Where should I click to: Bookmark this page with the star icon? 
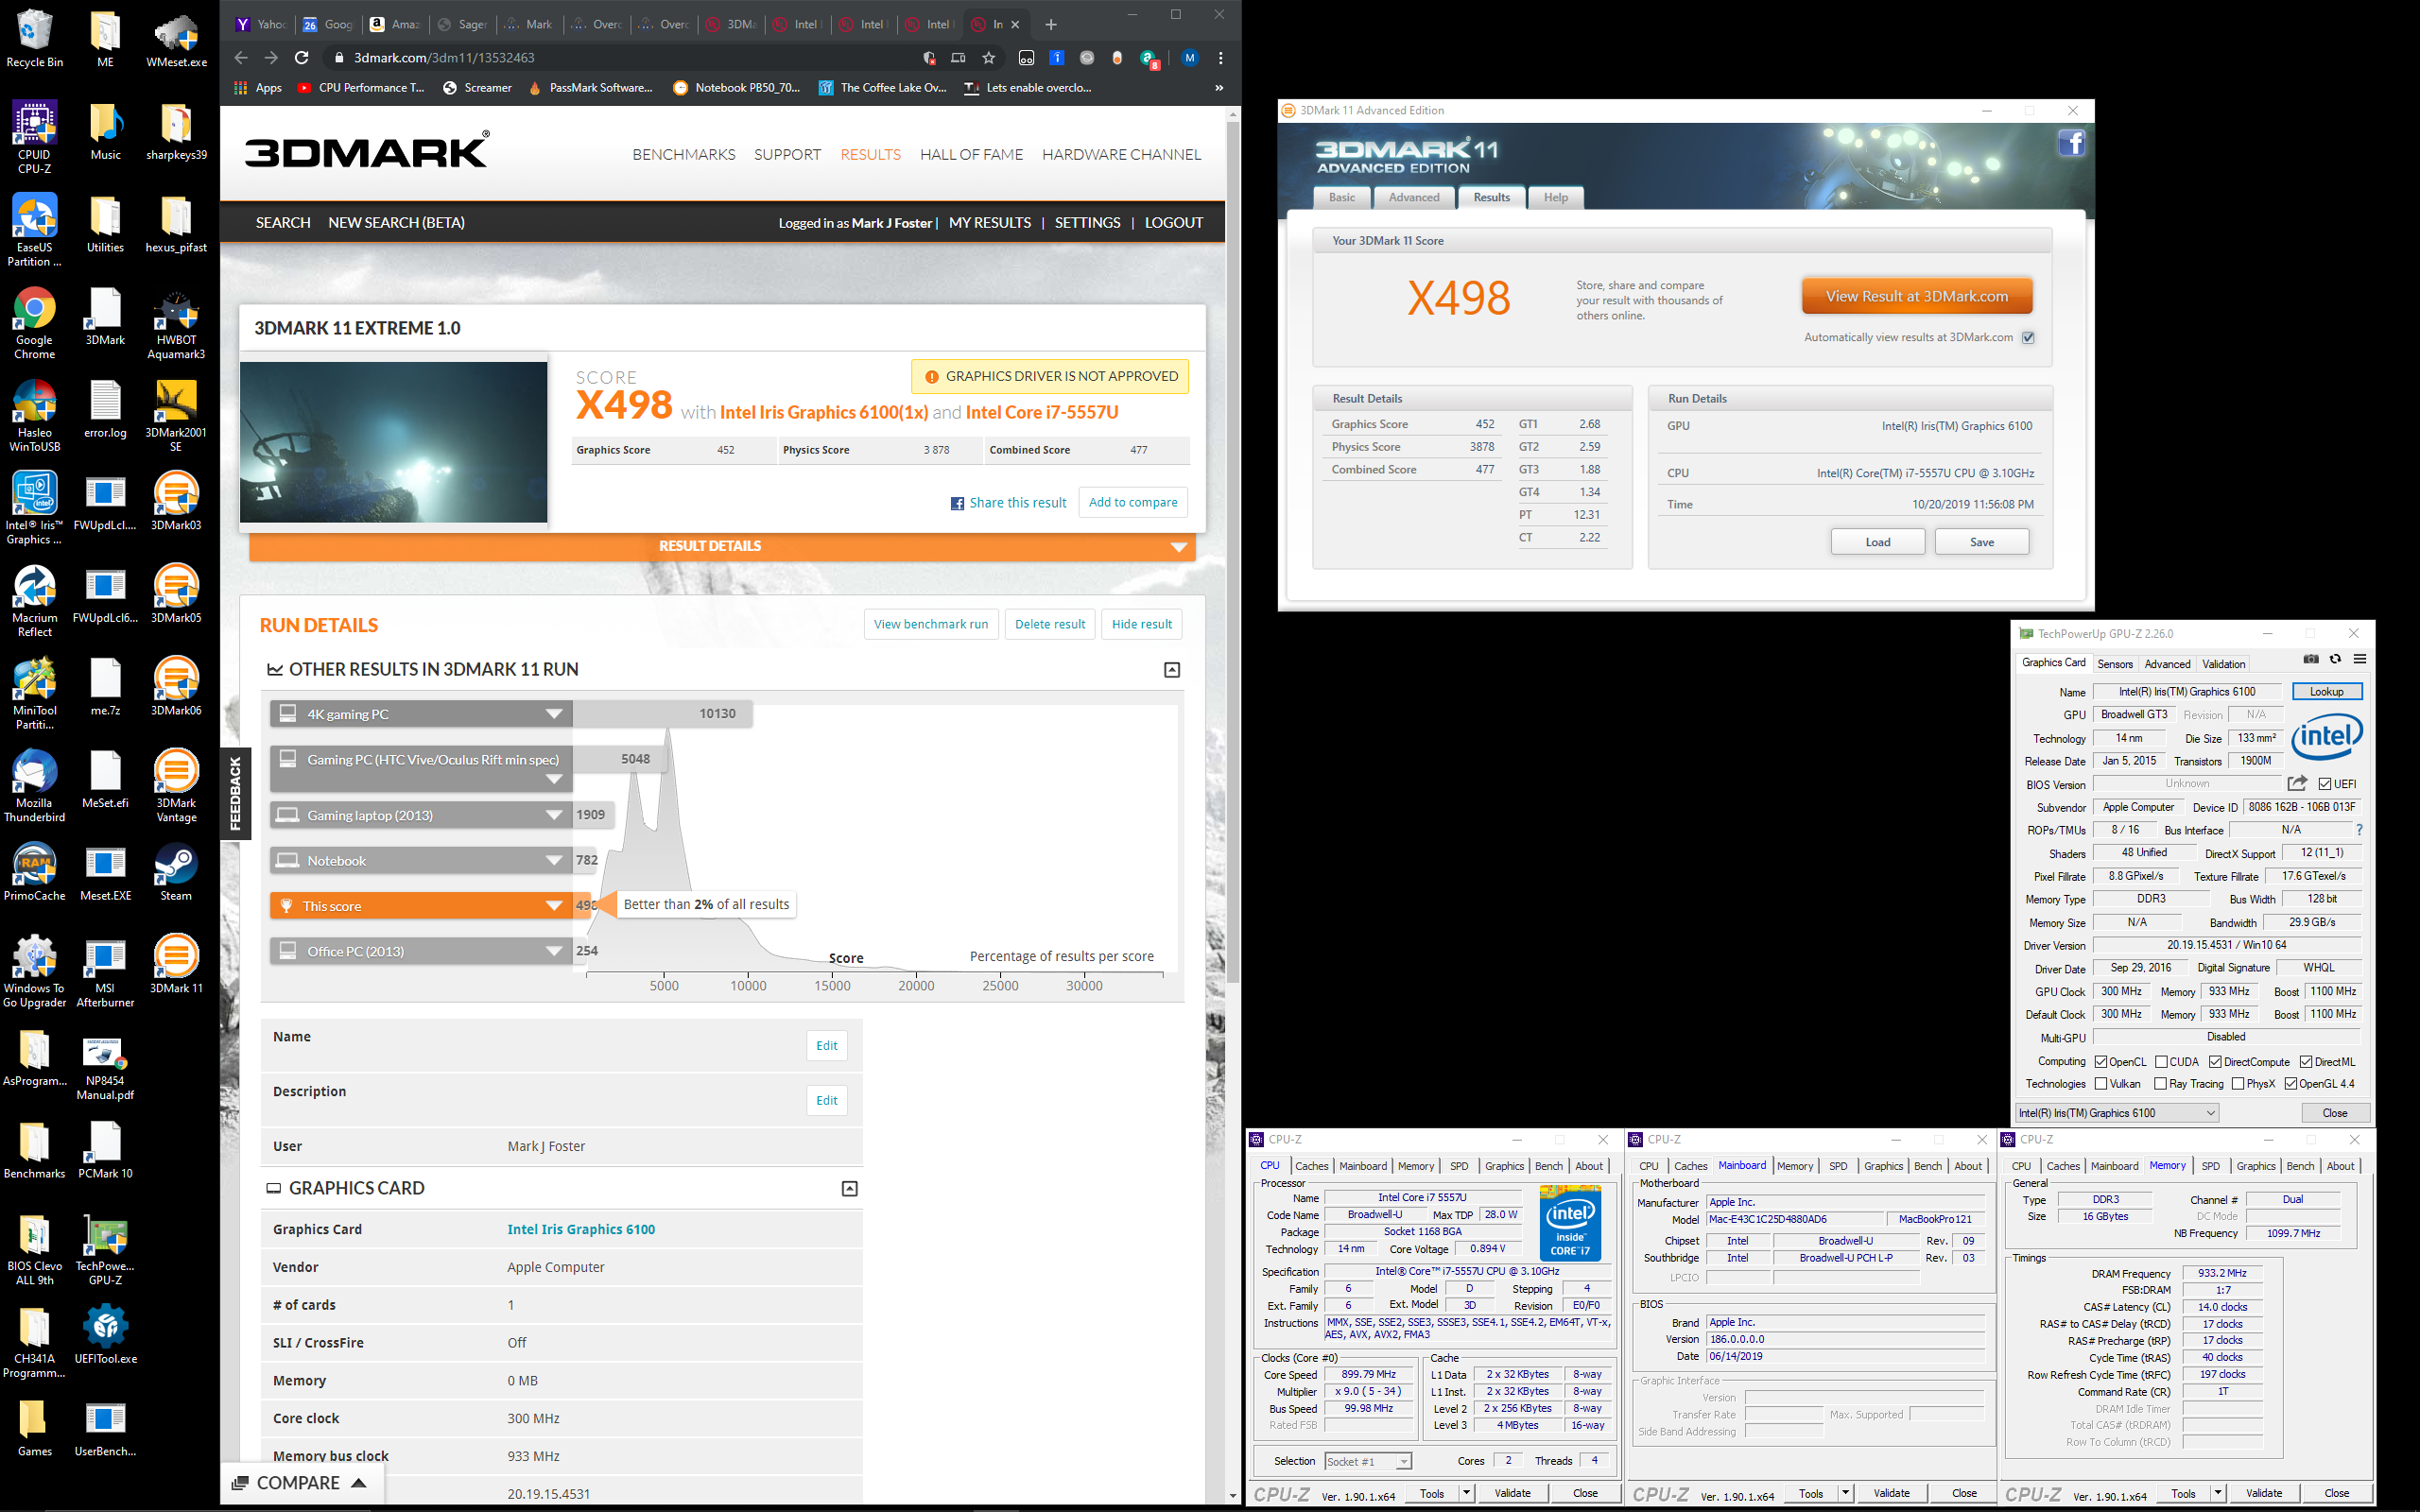(989, 58)
